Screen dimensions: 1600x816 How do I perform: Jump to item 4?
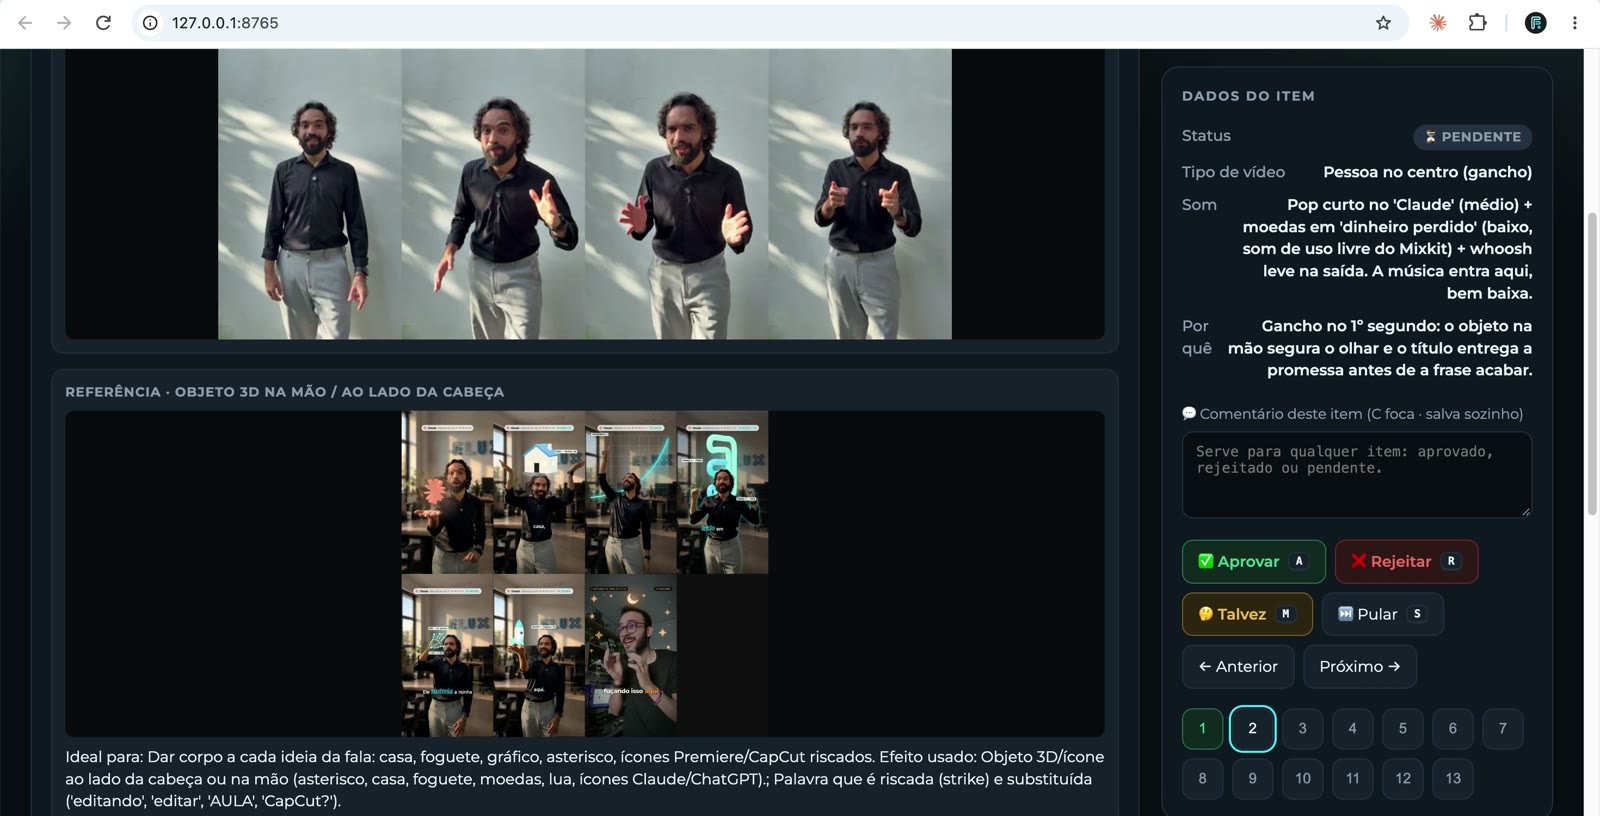click(1352, 729)
